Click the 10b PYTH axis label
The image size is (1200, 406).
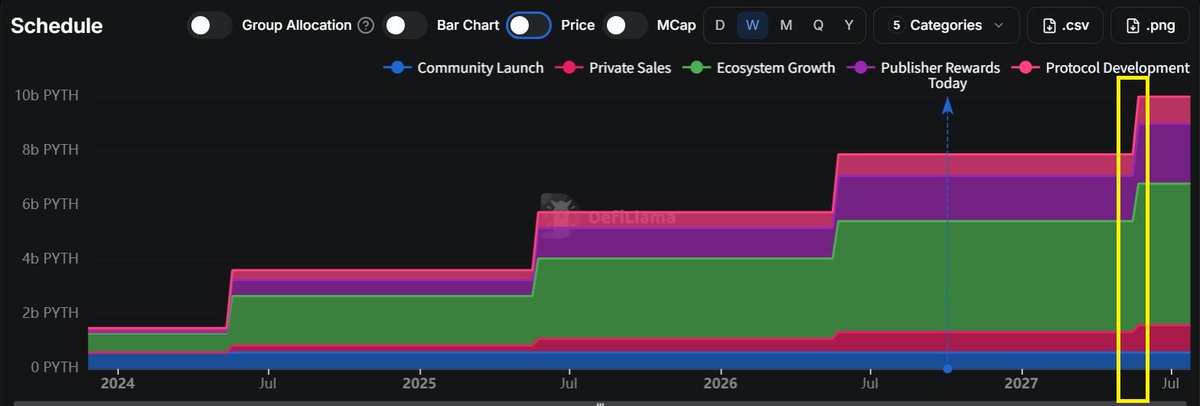[46, 96]
